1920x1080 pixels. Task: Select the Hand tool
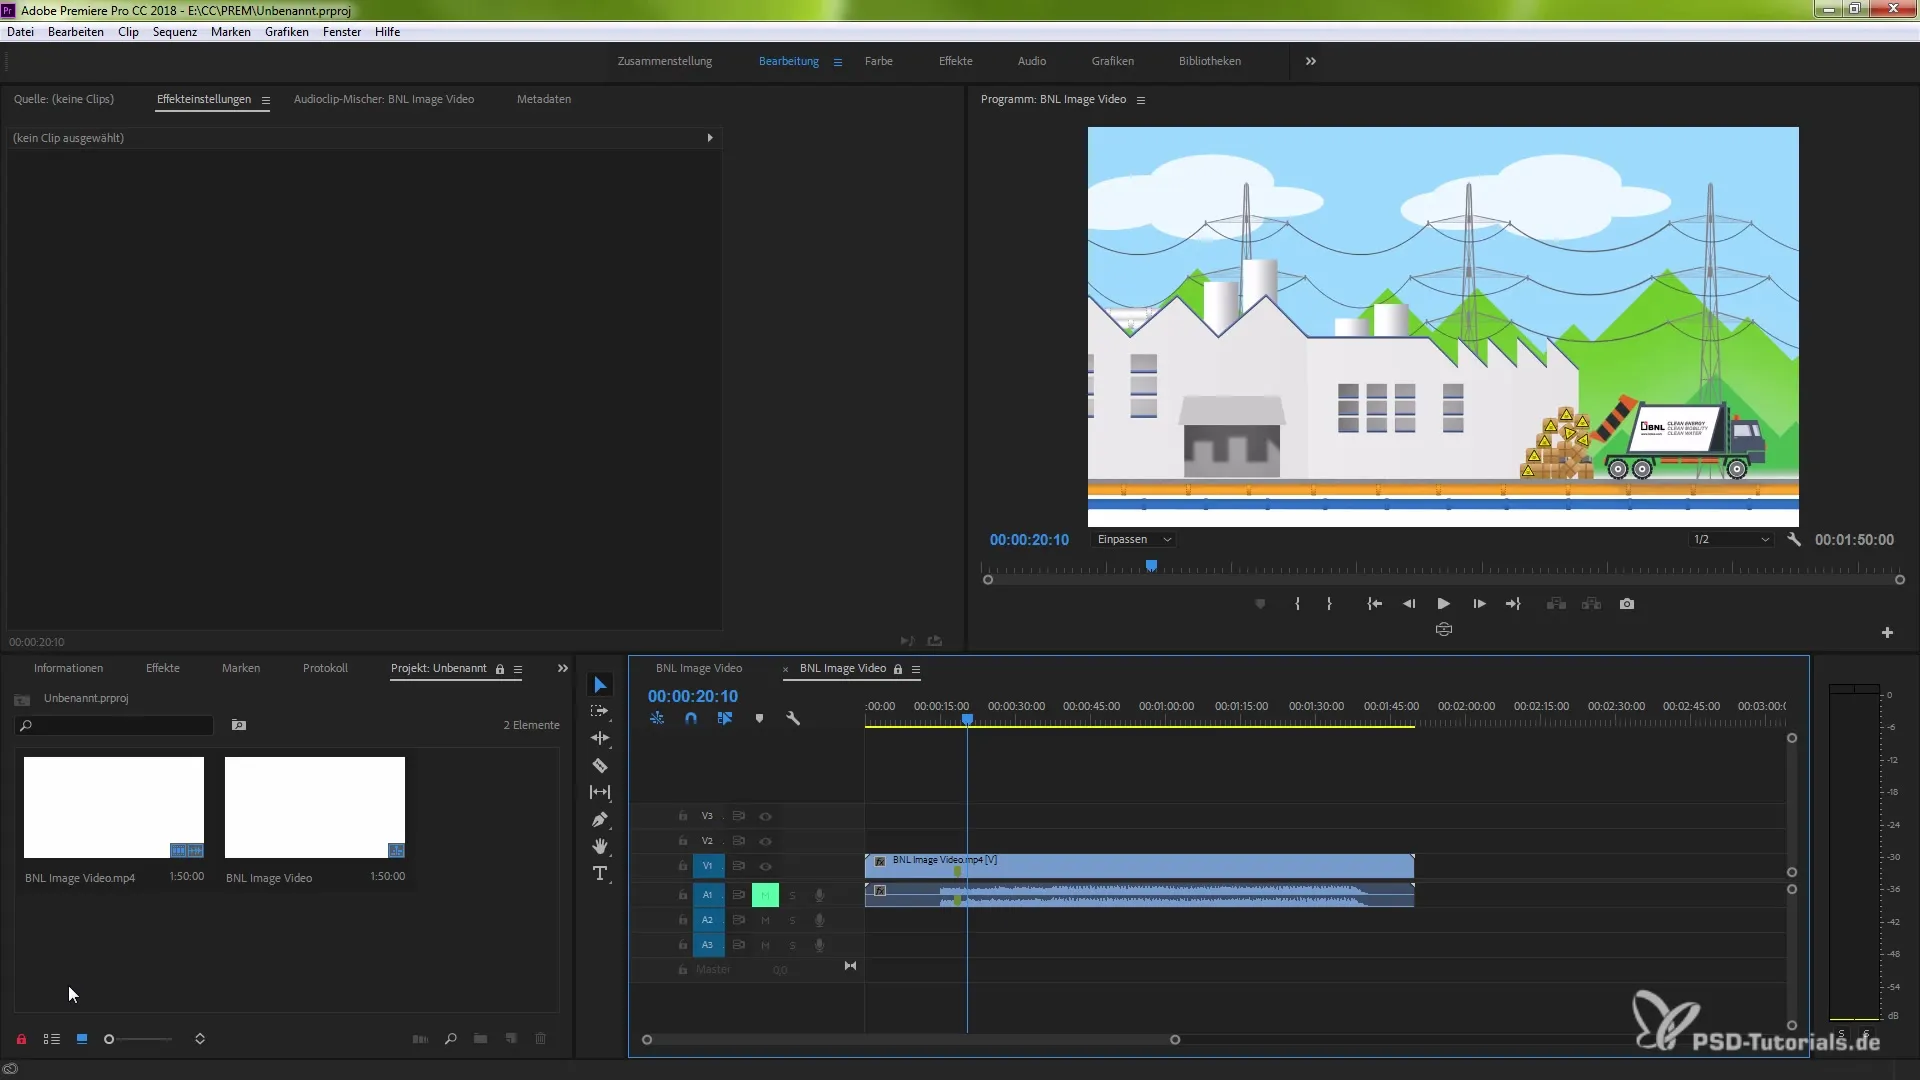(600, 847)
